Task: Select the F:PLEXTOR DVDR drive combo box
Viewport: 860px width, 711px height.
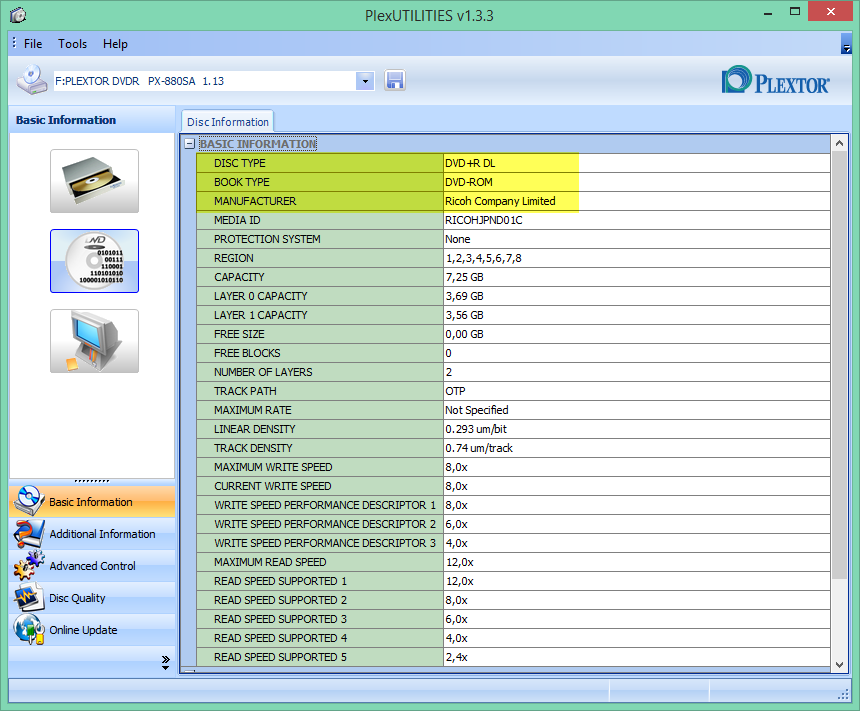Action: (214, 81)
